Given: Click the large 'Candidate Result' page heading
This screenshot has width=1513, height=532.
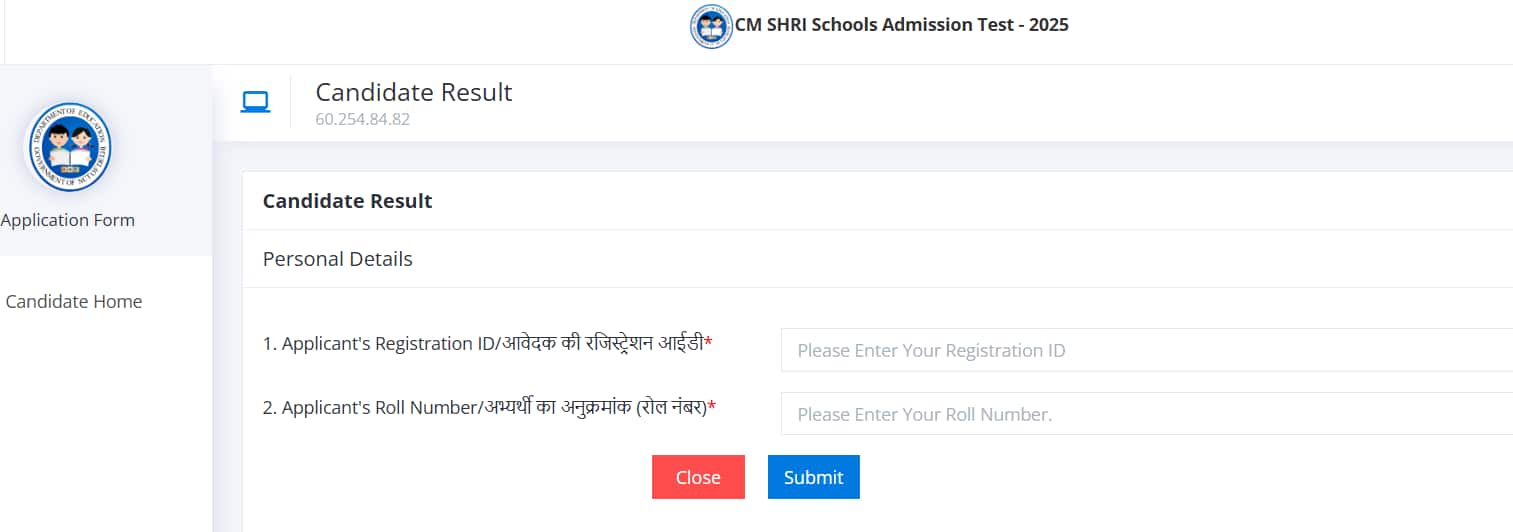Looking at the screenshot, I should click(414, 92).
